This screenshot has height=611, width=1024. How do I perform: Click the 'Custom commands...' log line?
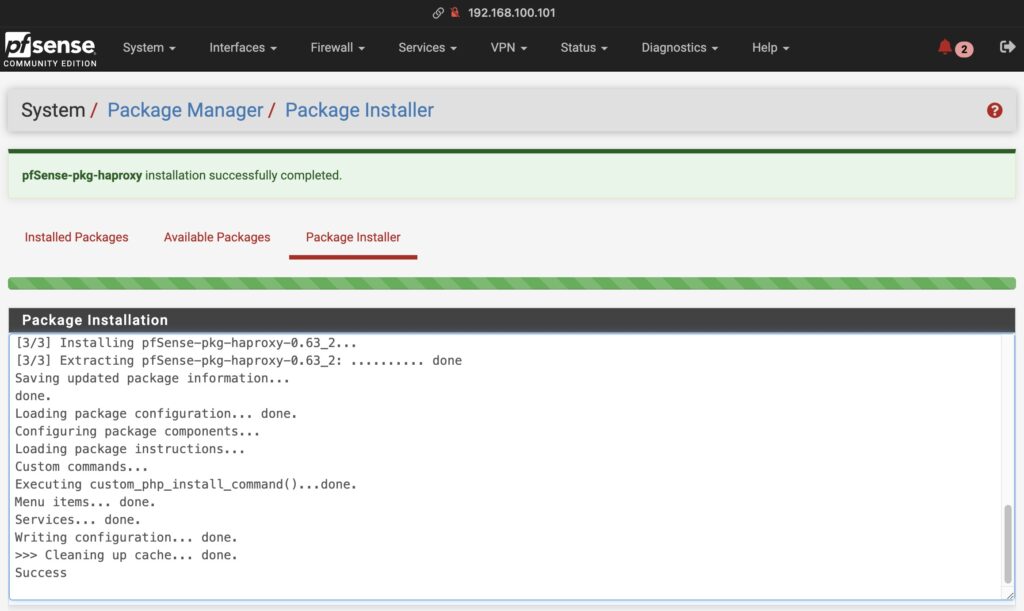coord(81,467)
